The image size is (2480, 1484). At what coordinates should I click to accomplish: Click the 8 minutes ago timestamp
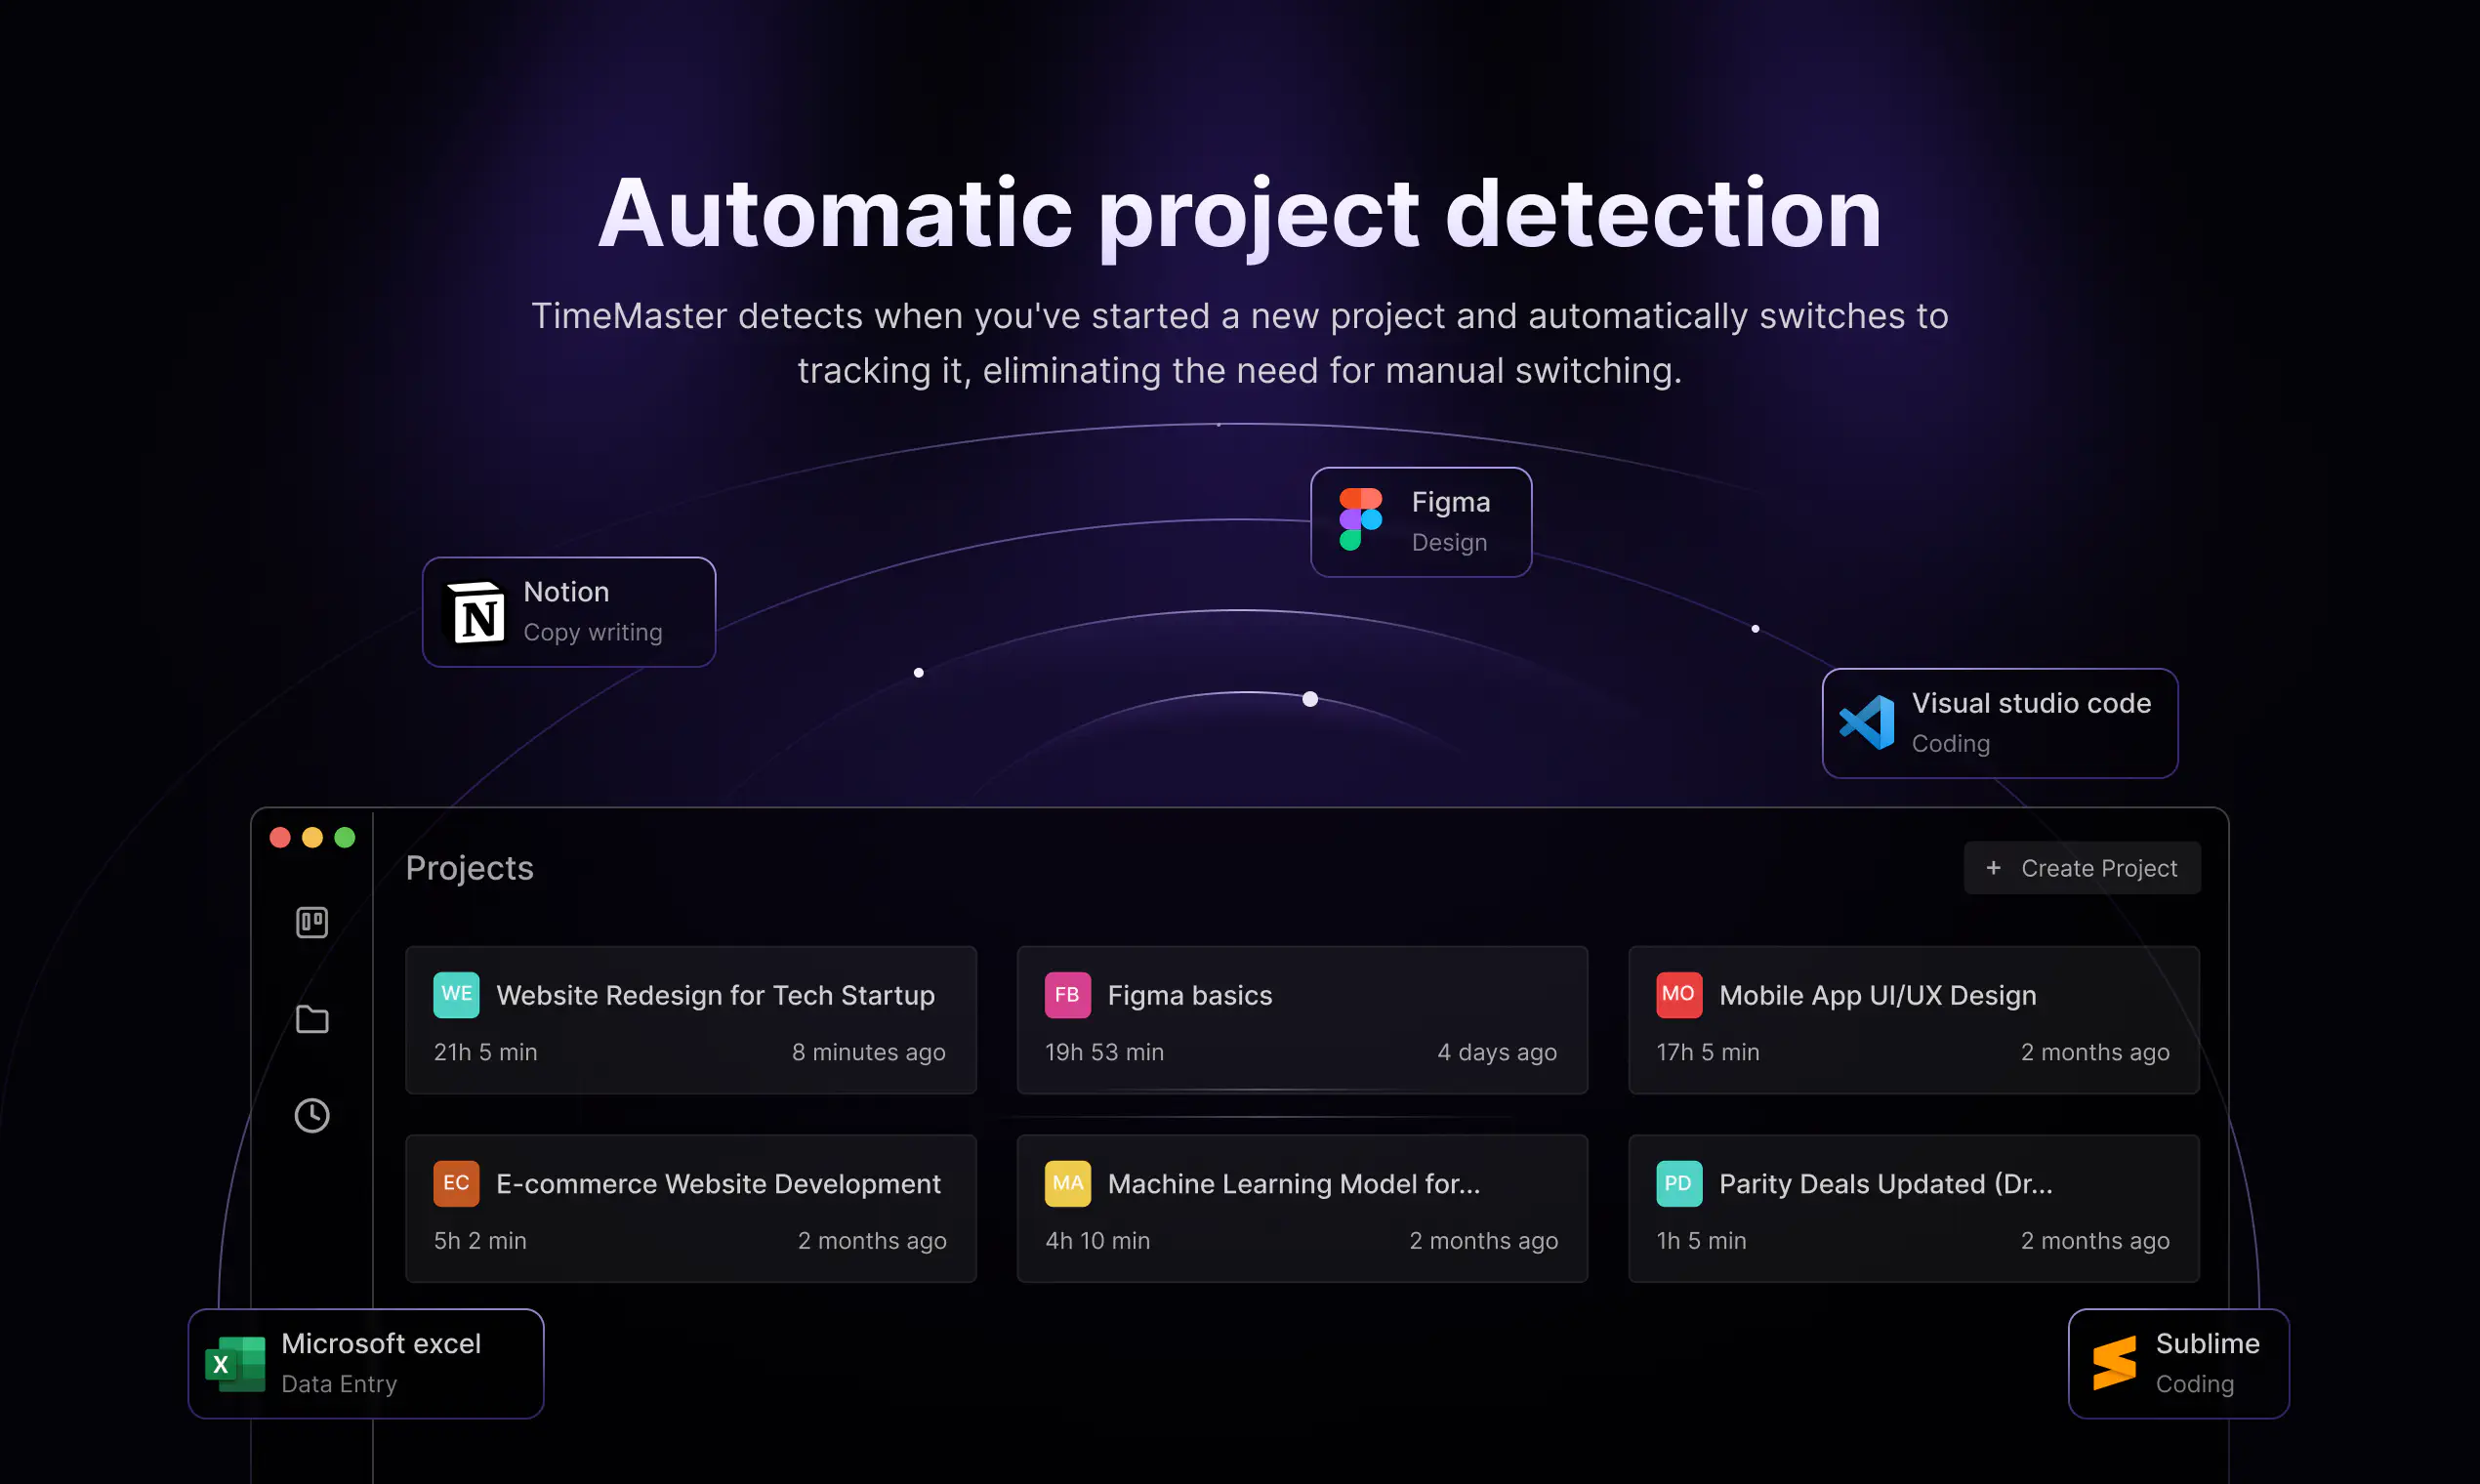pos(868,1052)
